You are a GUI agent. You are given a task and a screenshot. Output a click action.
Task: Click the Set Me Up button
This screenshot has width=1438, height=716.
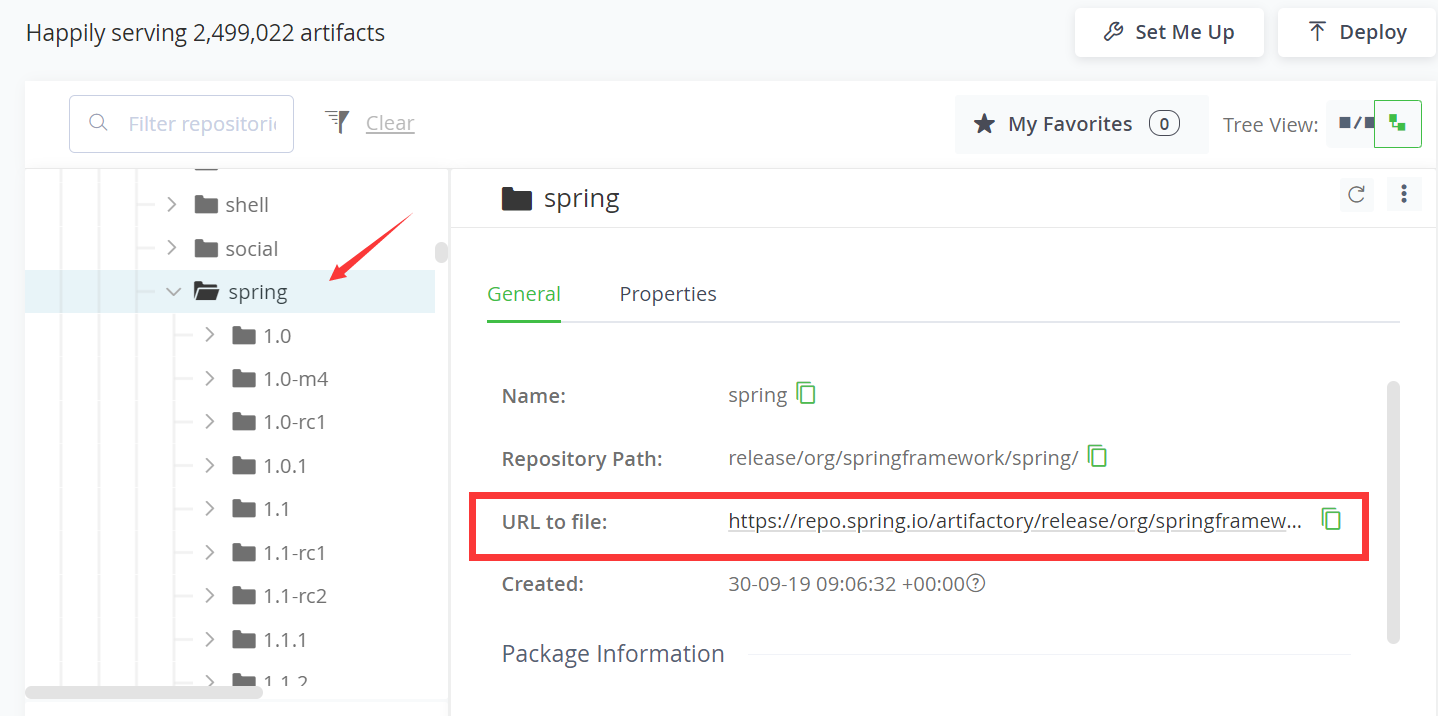[1169, 32]
